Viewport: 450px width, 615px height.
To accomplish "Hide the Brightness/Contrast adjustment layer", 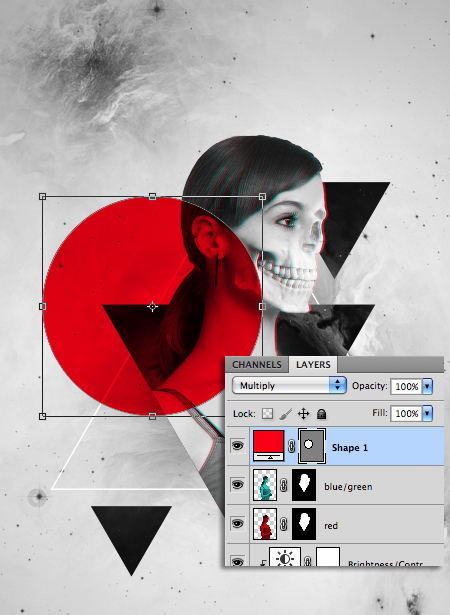I will [237, 561].
